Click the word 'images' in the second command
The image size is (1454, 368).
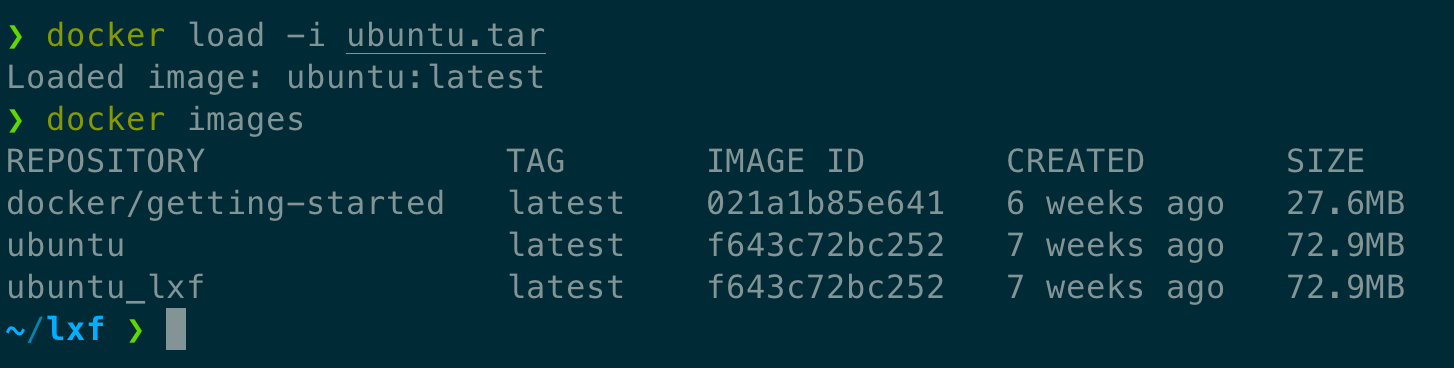click(246, 121)
